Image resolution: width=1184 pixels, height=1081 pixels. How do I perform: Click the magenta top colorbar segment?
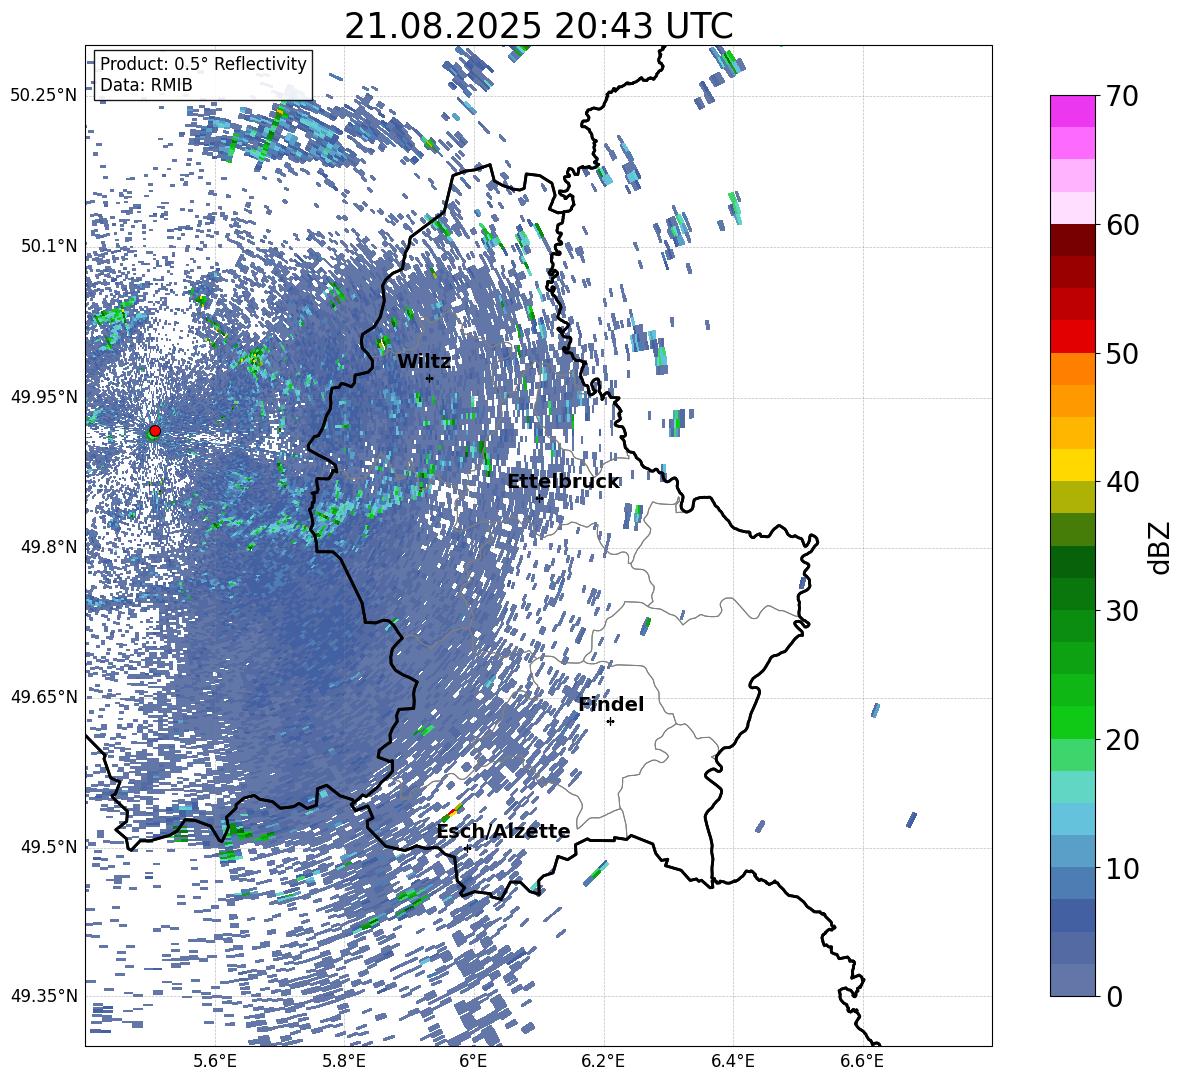[1072, 111]
